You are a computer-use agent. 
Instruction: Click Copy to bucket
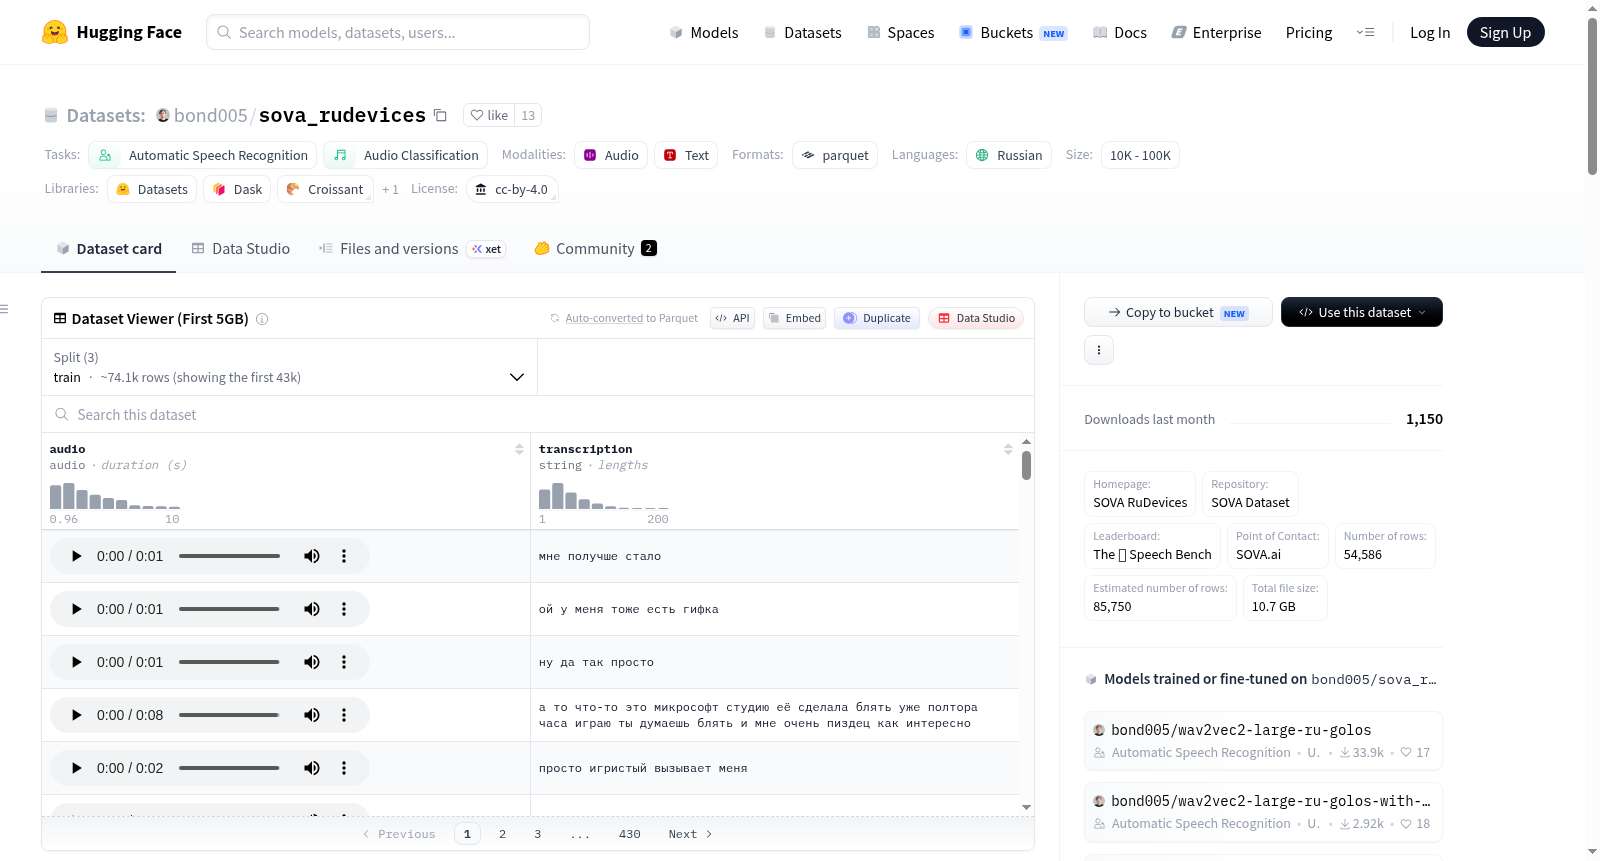coord(1178,312)
